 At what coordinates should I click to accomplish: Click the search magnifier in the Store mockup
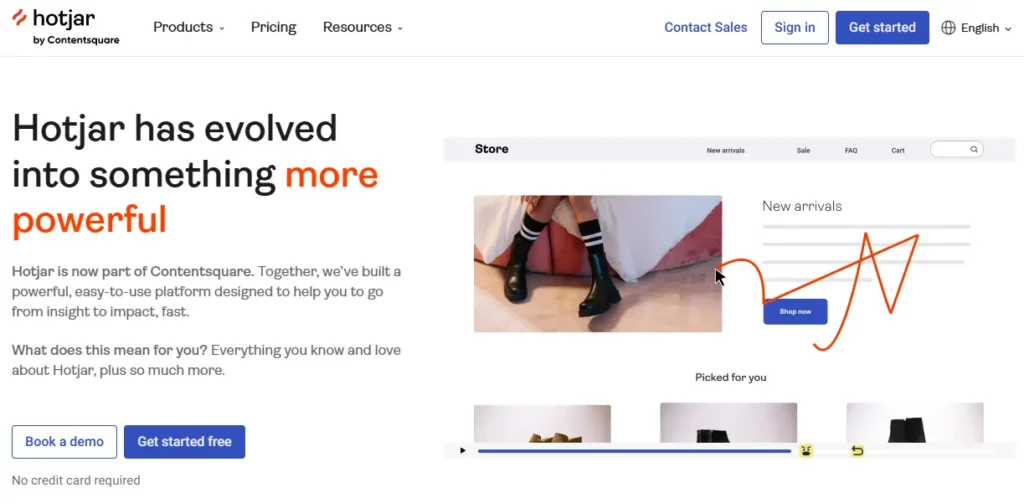(974, 150)
